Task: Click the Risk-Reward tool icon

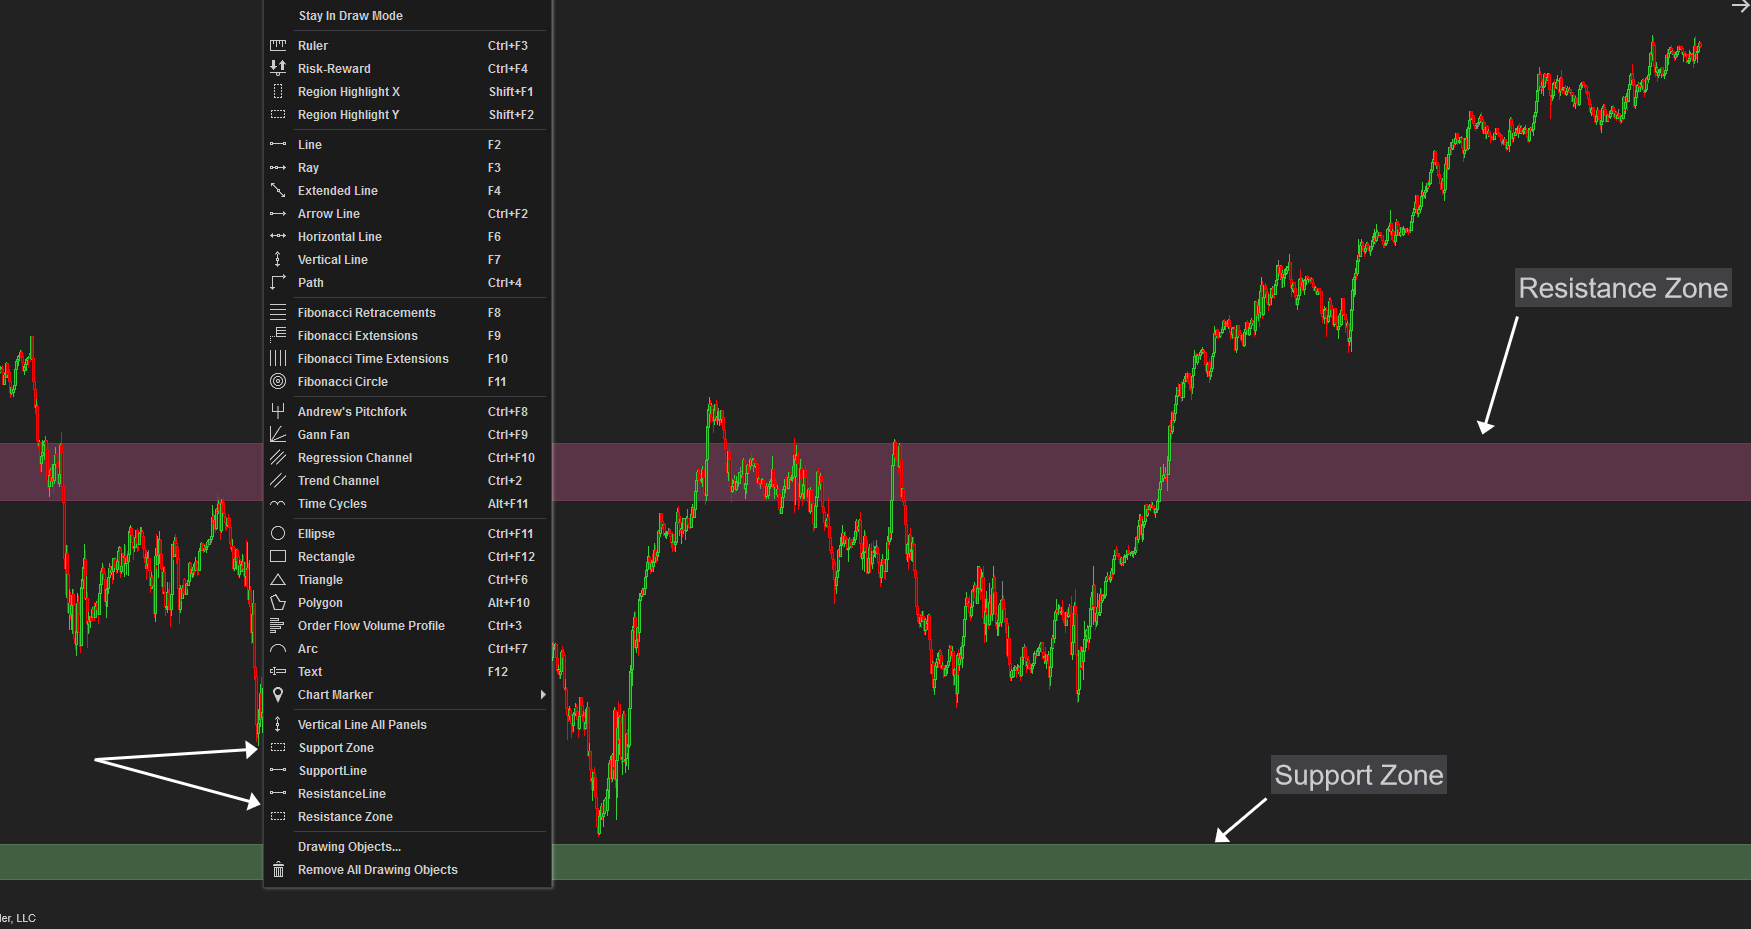Action: [278, 69]
